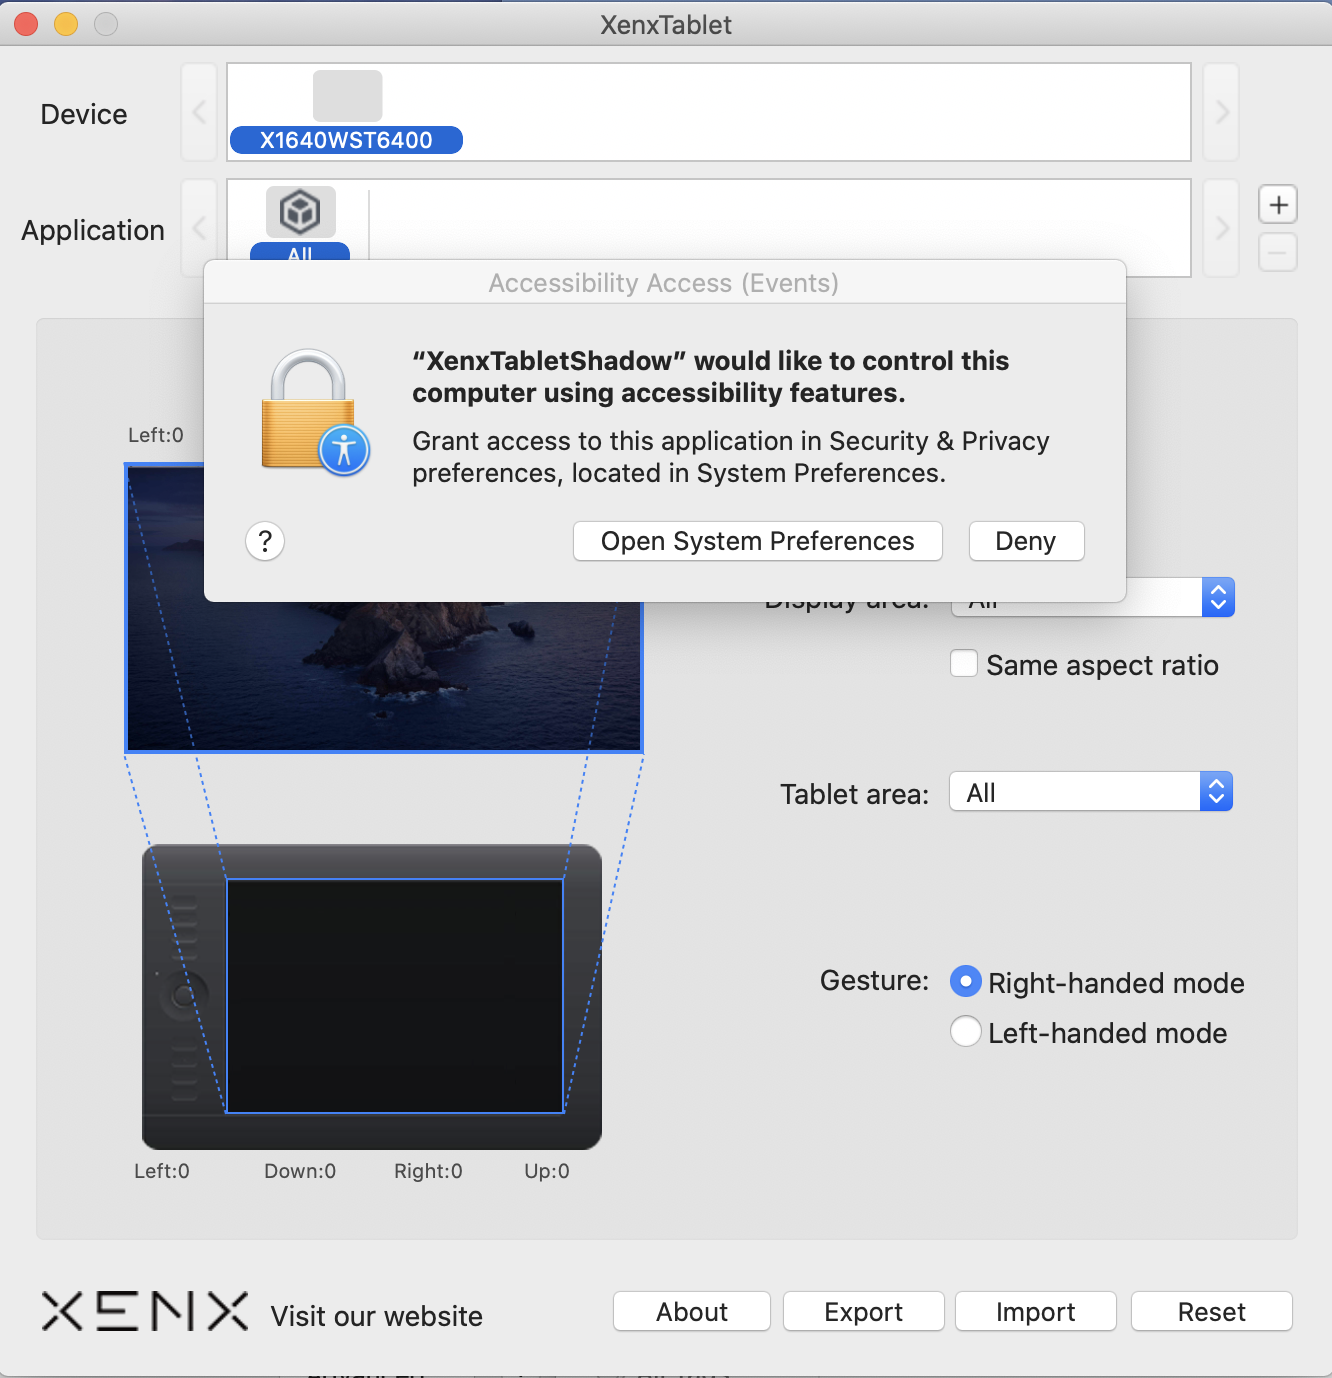Click the tablet active area preview
The width and height of the screenshot is (1332, 1378).
[x=395, y=996]
